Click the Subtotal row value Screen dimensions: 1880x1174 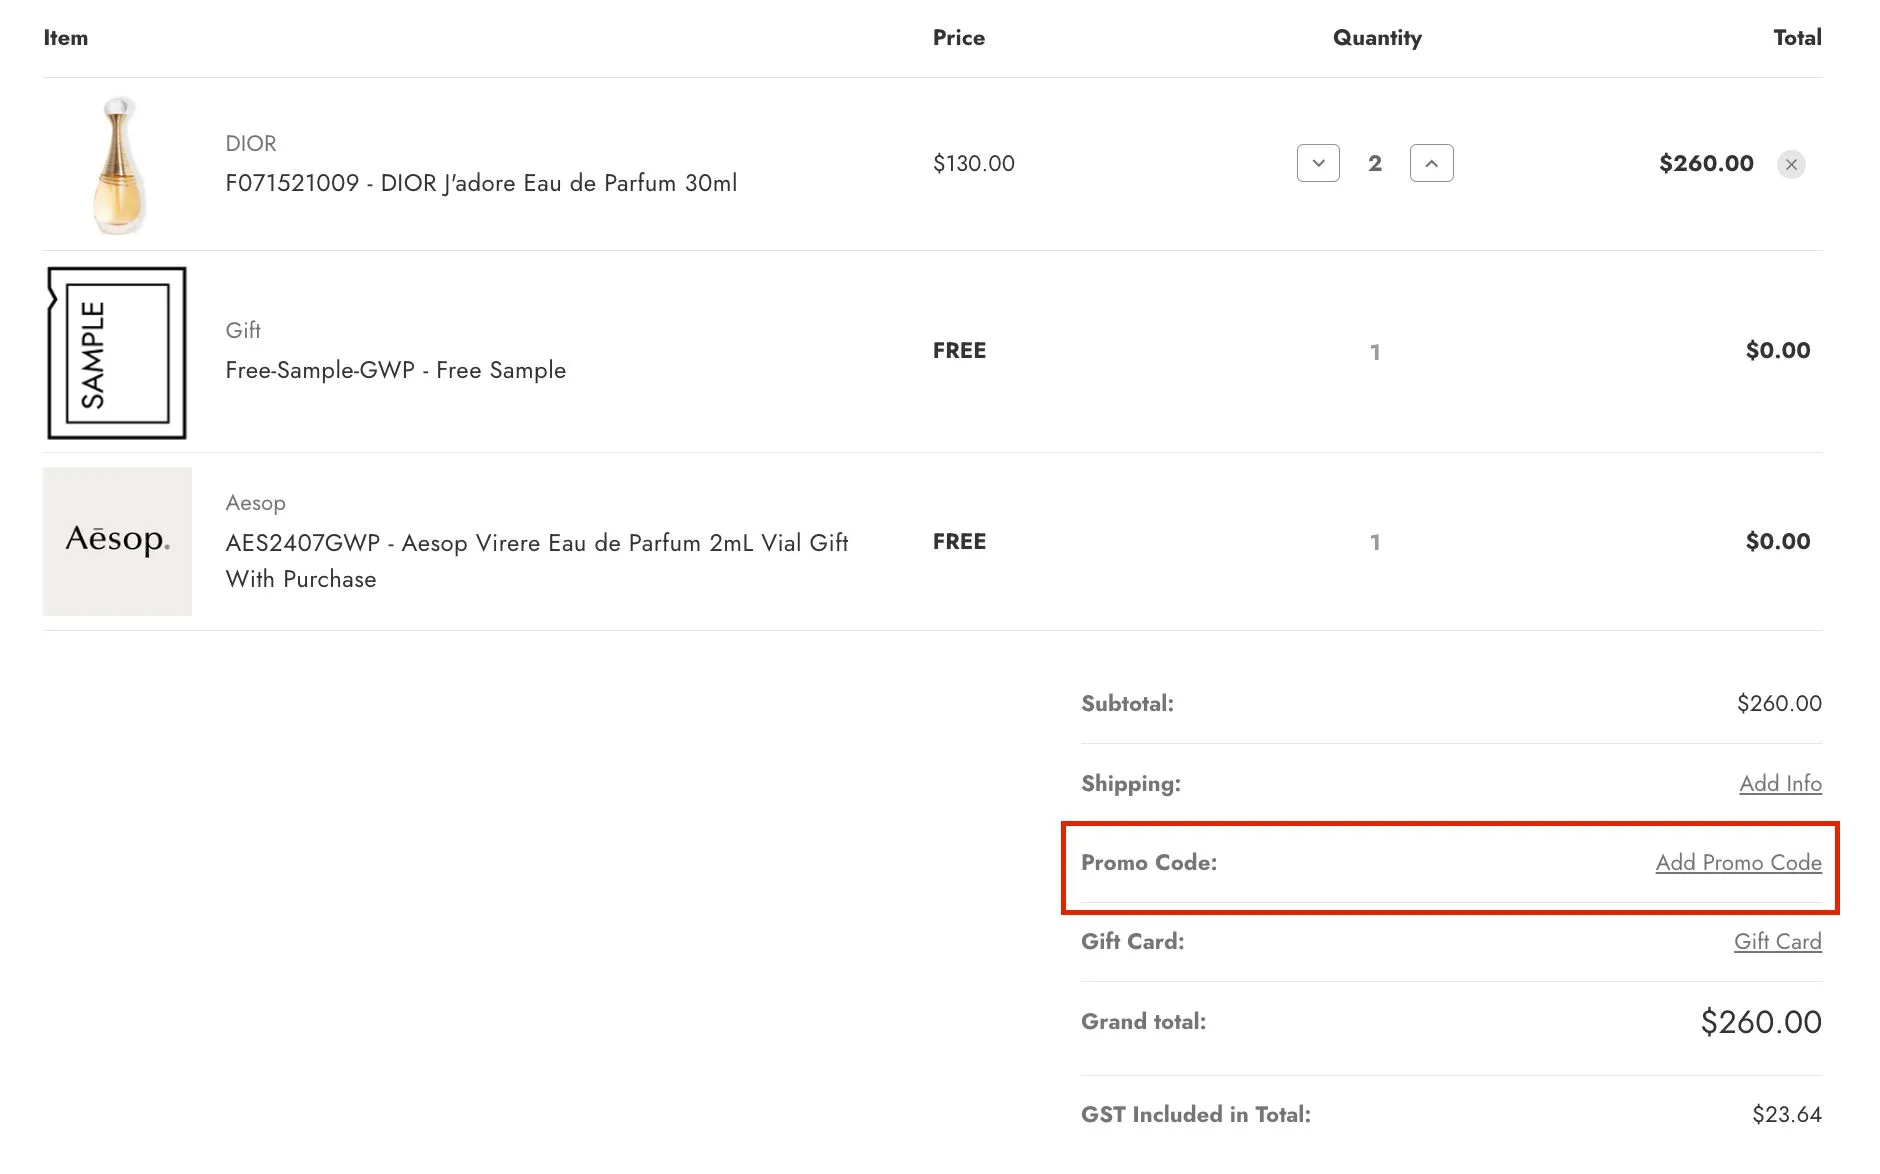(x=1778, y=703)
